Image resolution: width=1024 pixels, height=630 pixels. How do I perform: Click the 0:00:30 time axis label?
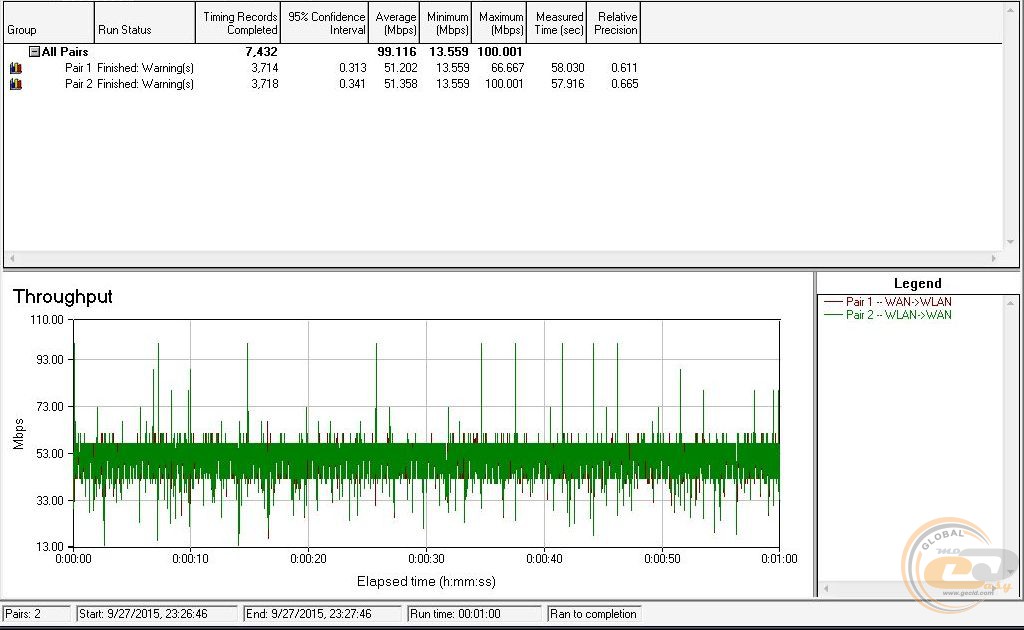click(426, 559)
